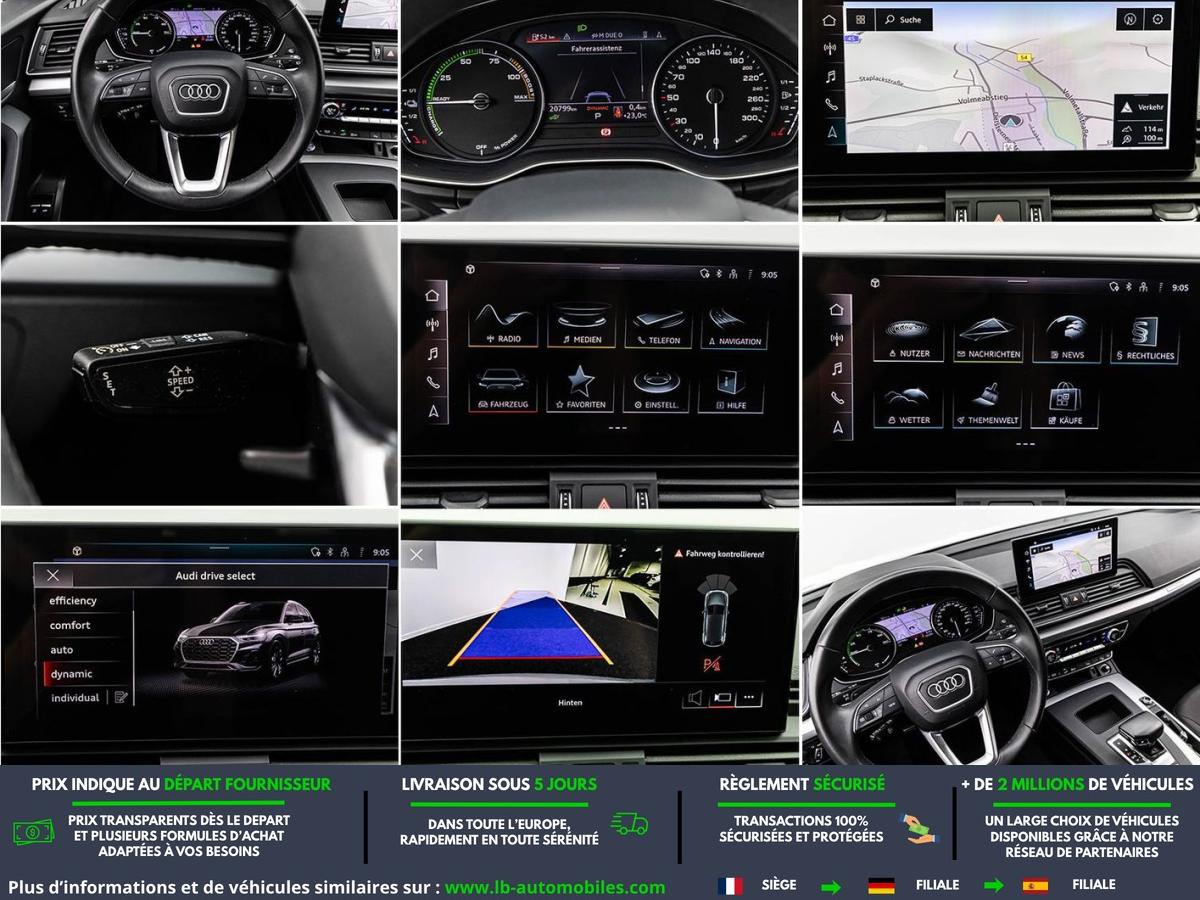Click the green delivery truck icon
The width and height of the screenshot is (1200, 900).
click(x=630, y=824)
